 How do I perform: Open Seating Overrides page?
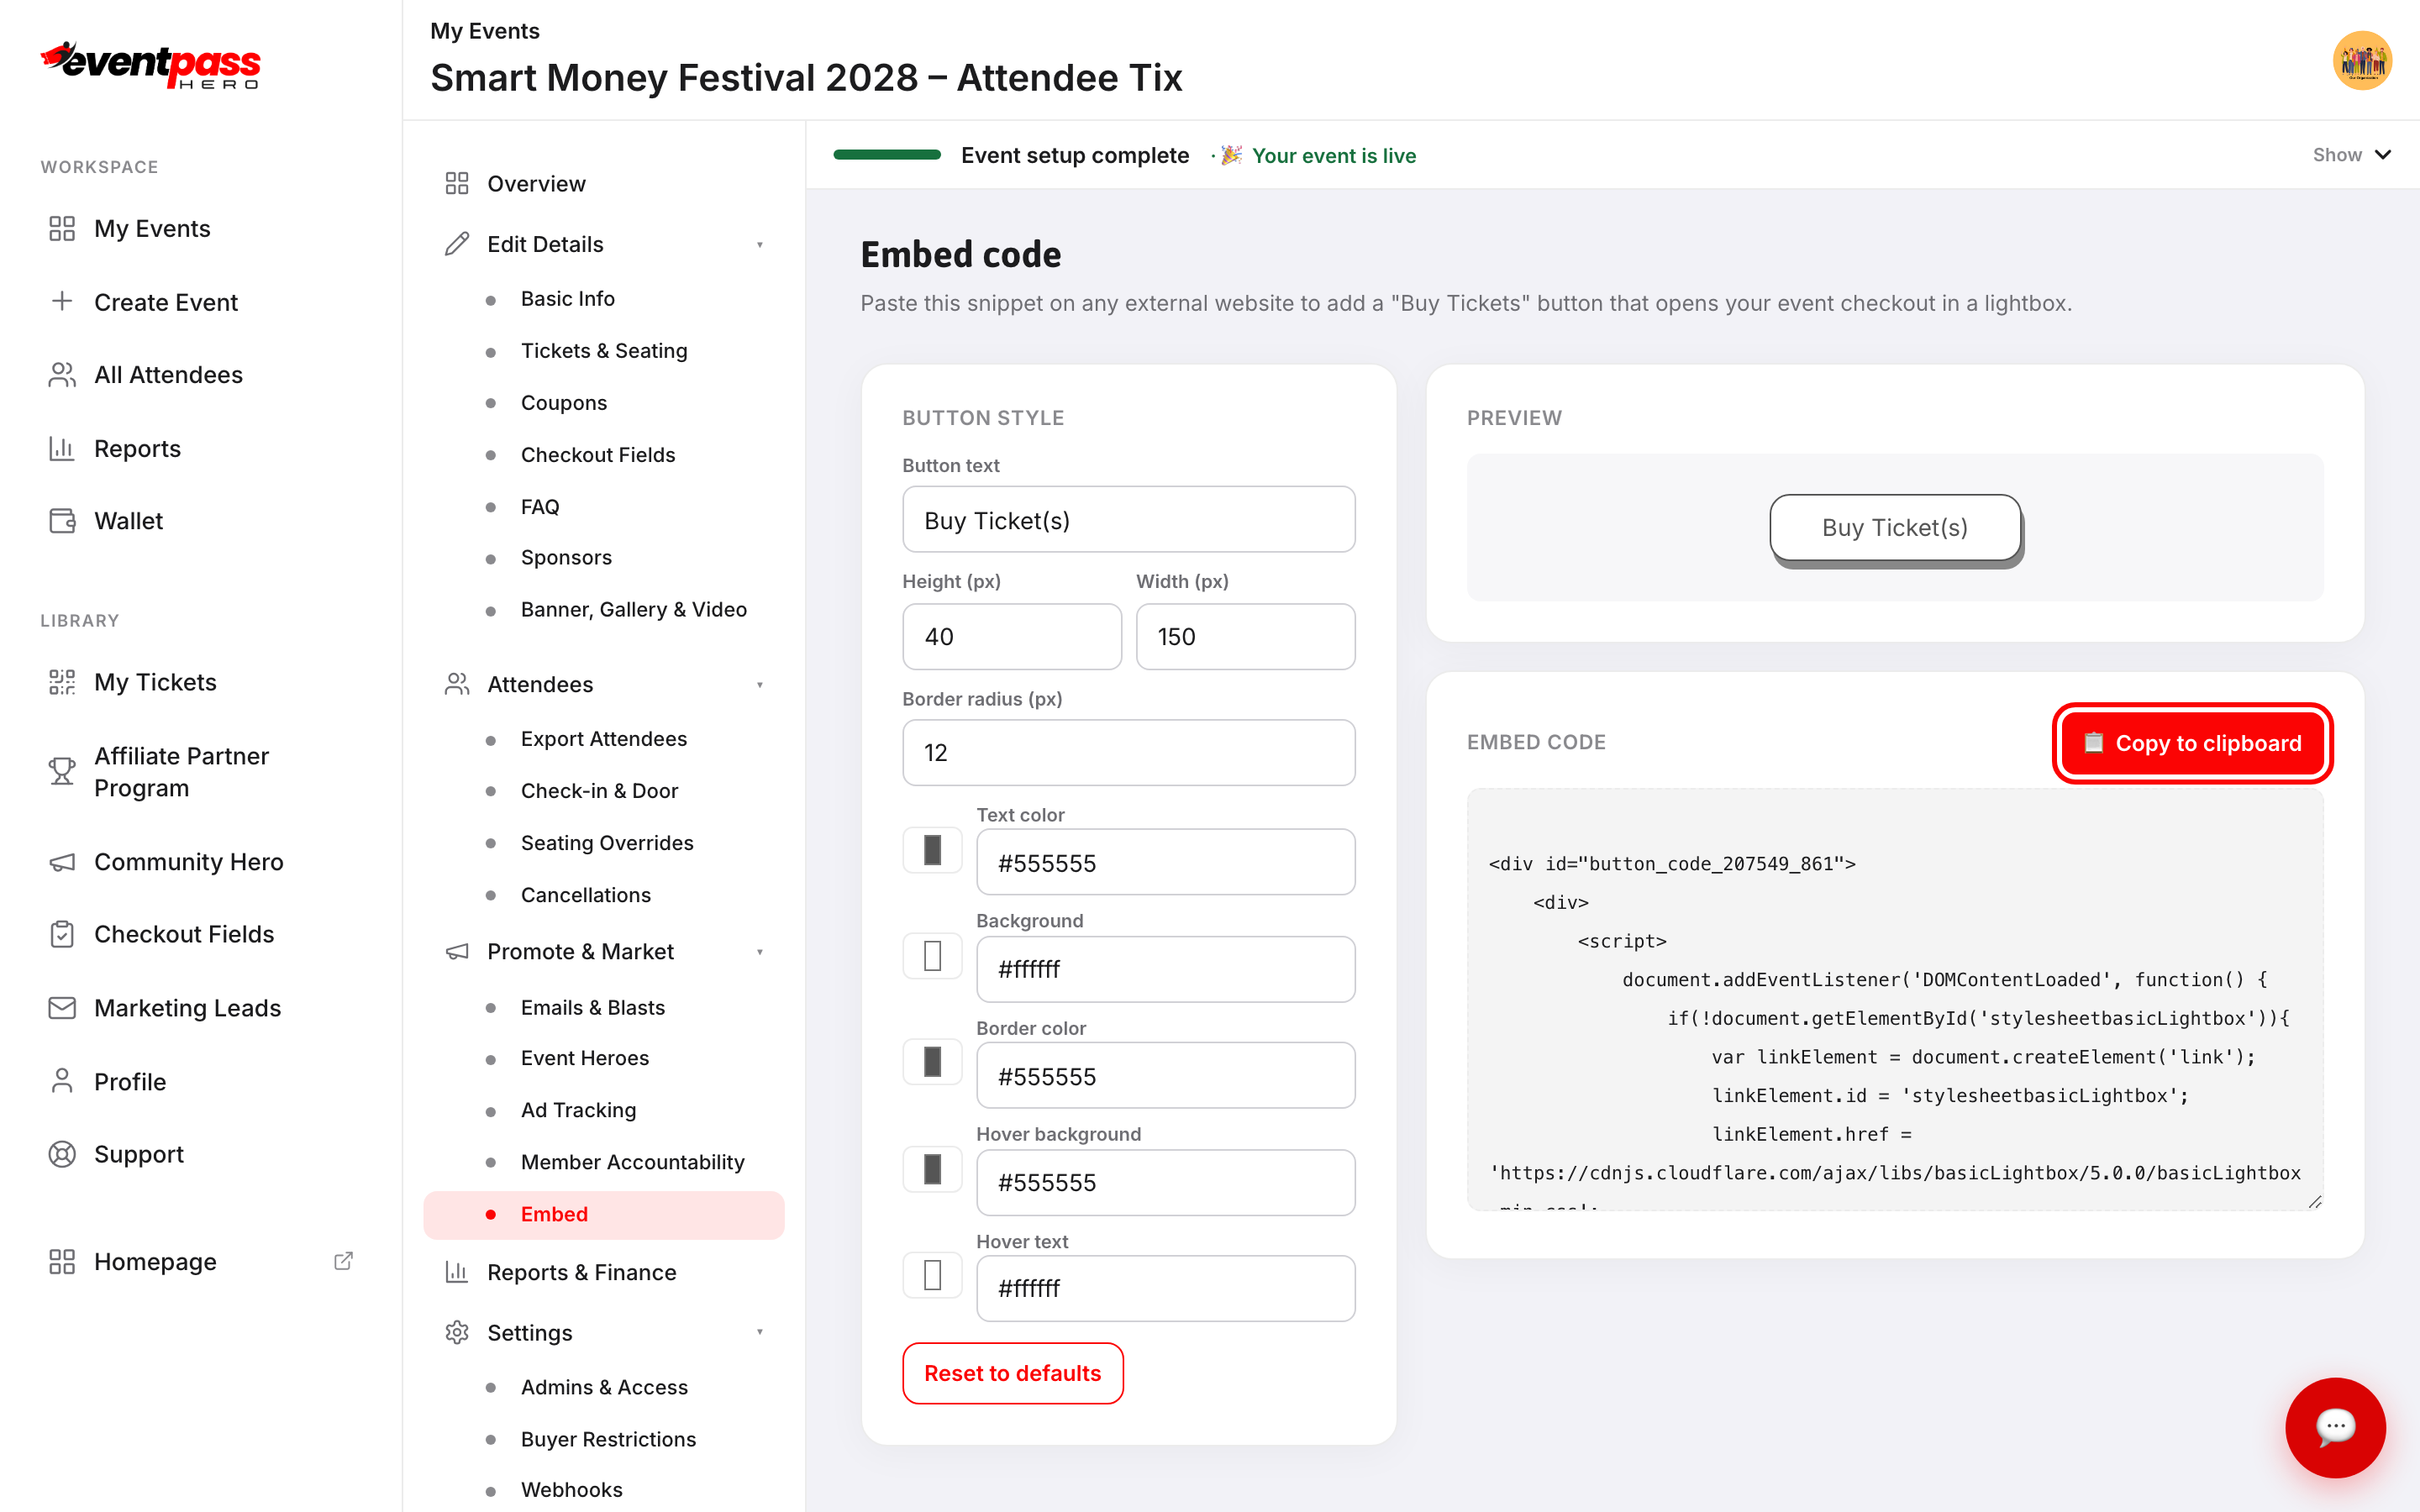point(607,843)
